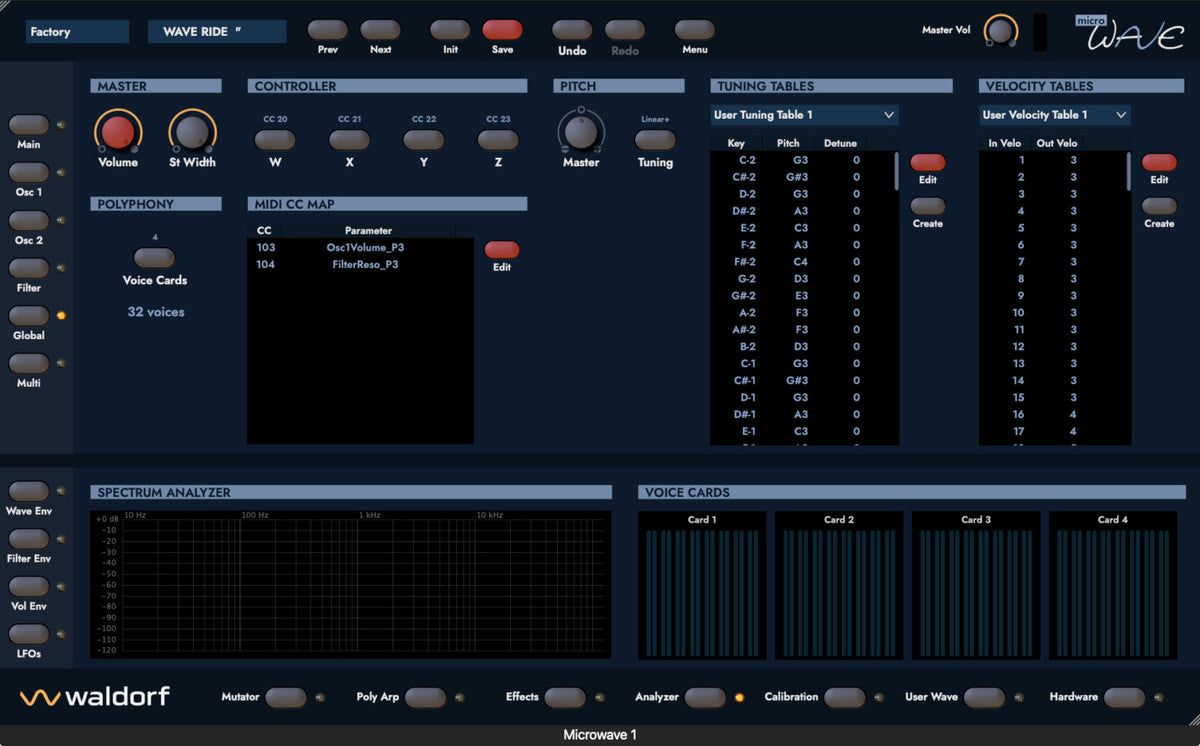The width and height of the screenshot is (1200, 746).
Task: Click the master Volume knob
Action: [x=118, y=131]
